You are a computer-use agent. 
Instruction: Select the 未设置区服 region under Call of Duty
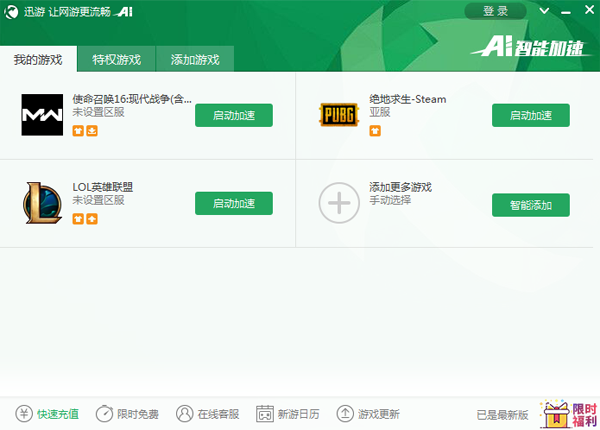(98, 113)
